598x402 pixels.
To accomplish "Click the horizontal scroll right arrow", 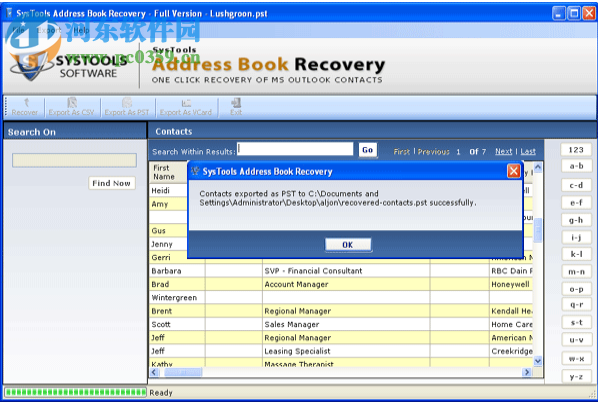I will (527, 372).
